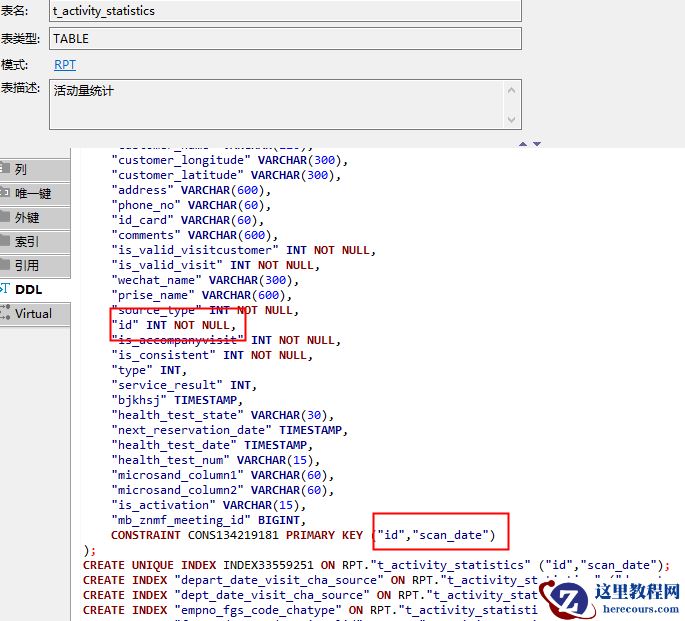This screenshot has height=621, width=685.
Task: Open the RPT schema link
Action: coord(65,65)
